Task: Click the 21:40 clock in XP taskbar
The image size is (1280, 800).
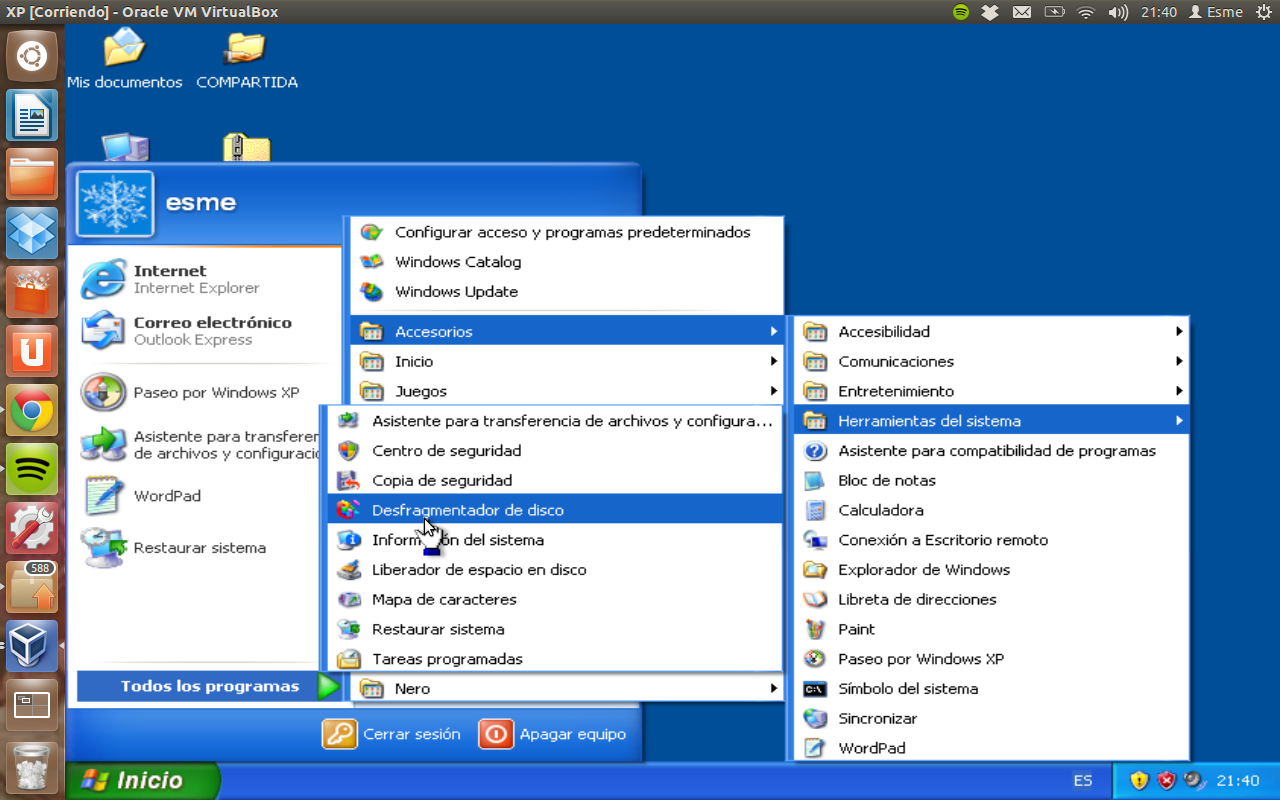Action: click(1238, 780)
